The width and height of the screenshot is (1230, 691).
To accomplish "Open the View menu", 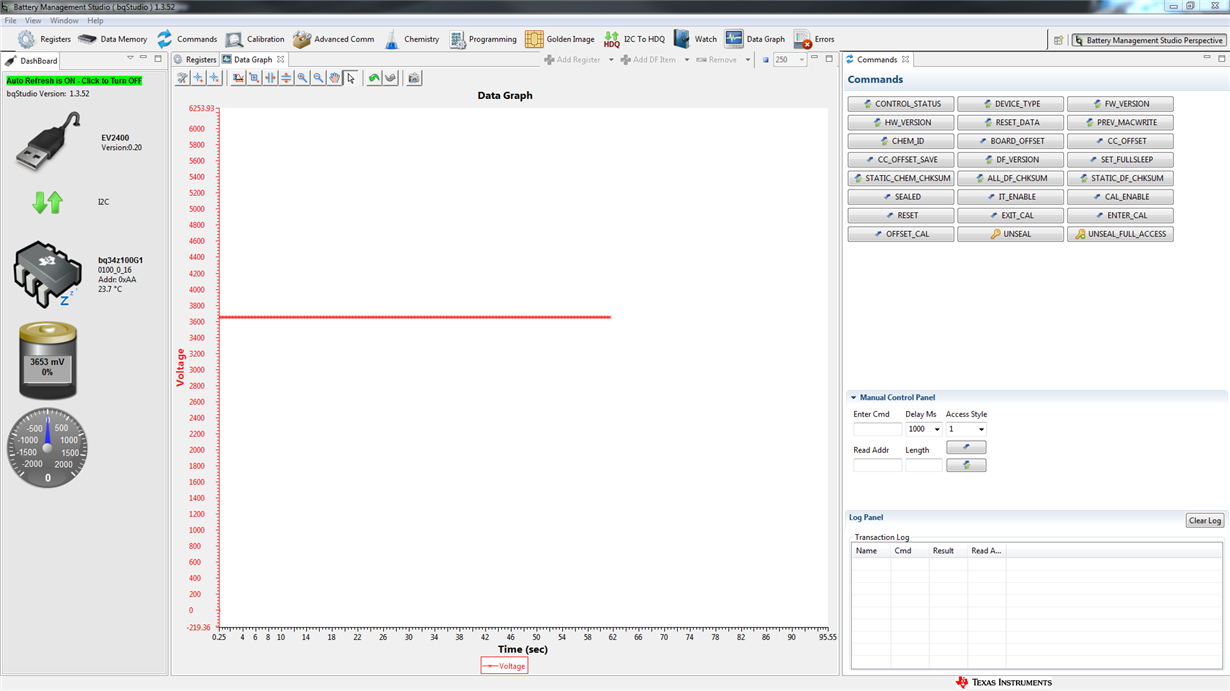I will (x=33, y=20).
